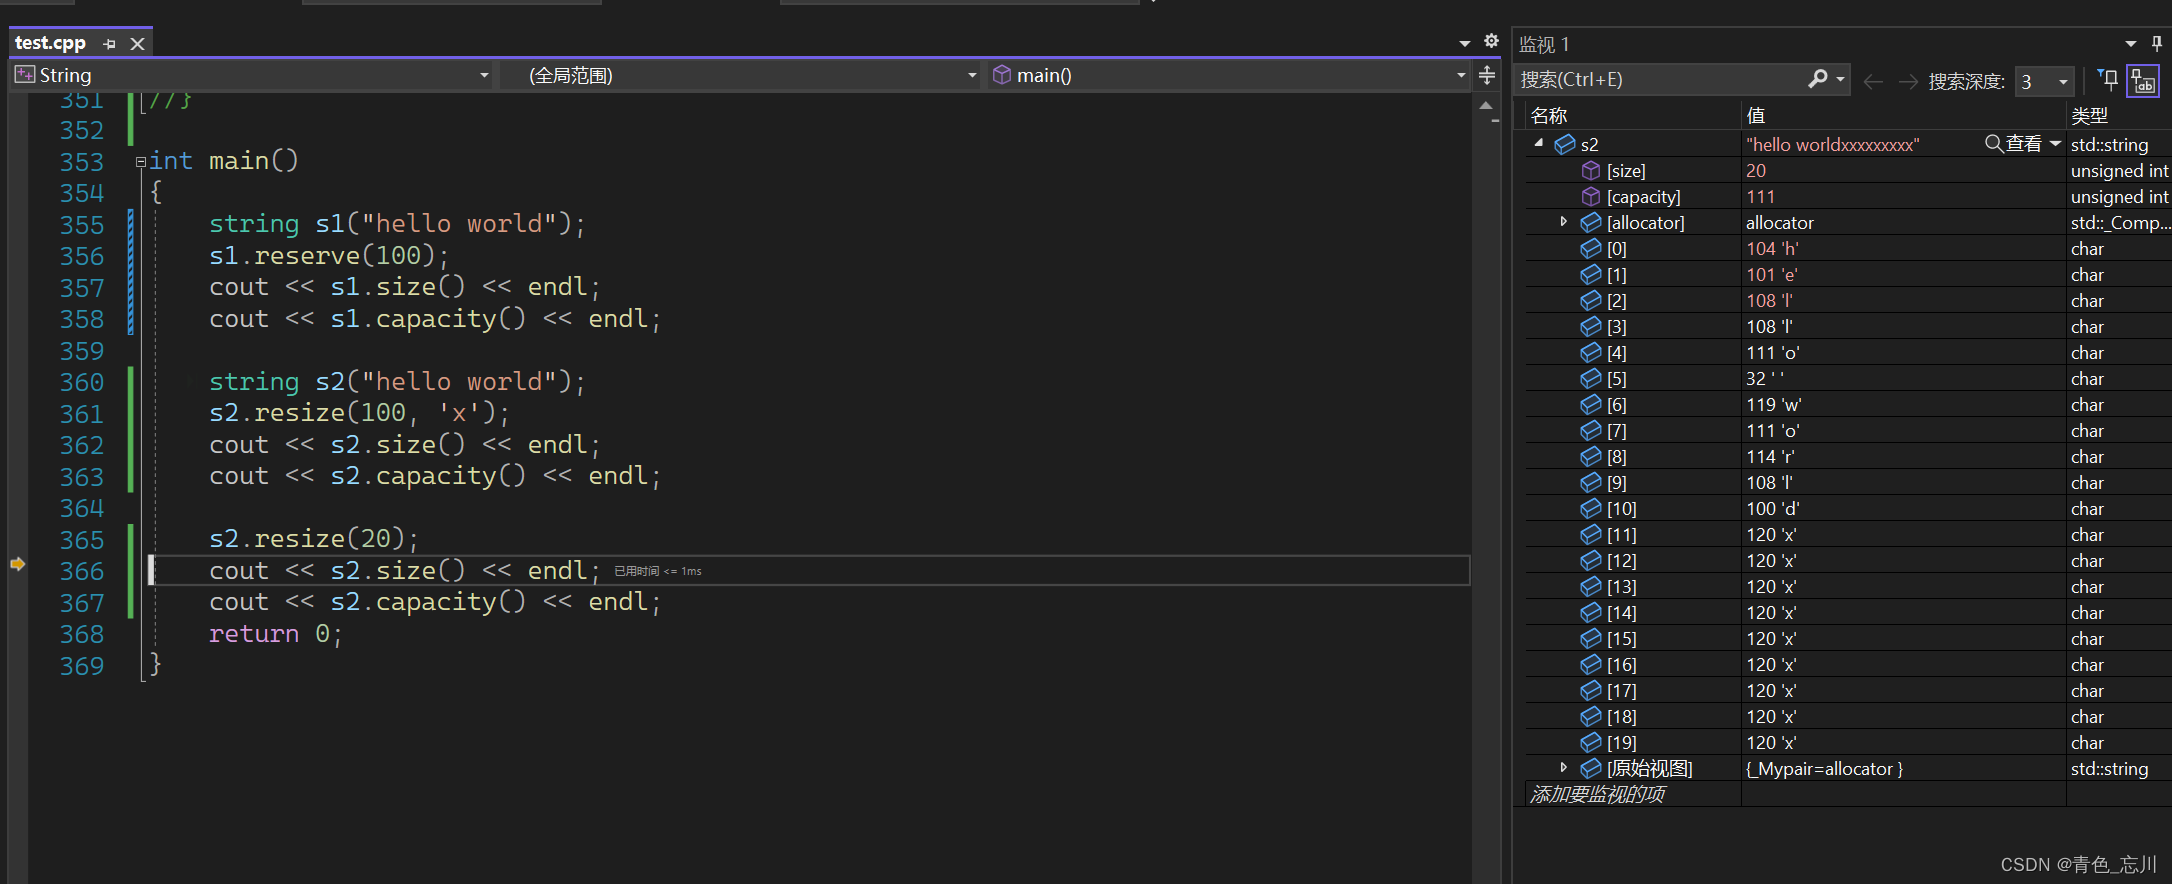
Task: Select the [3] element icon
Action: tap(1590, 327)
